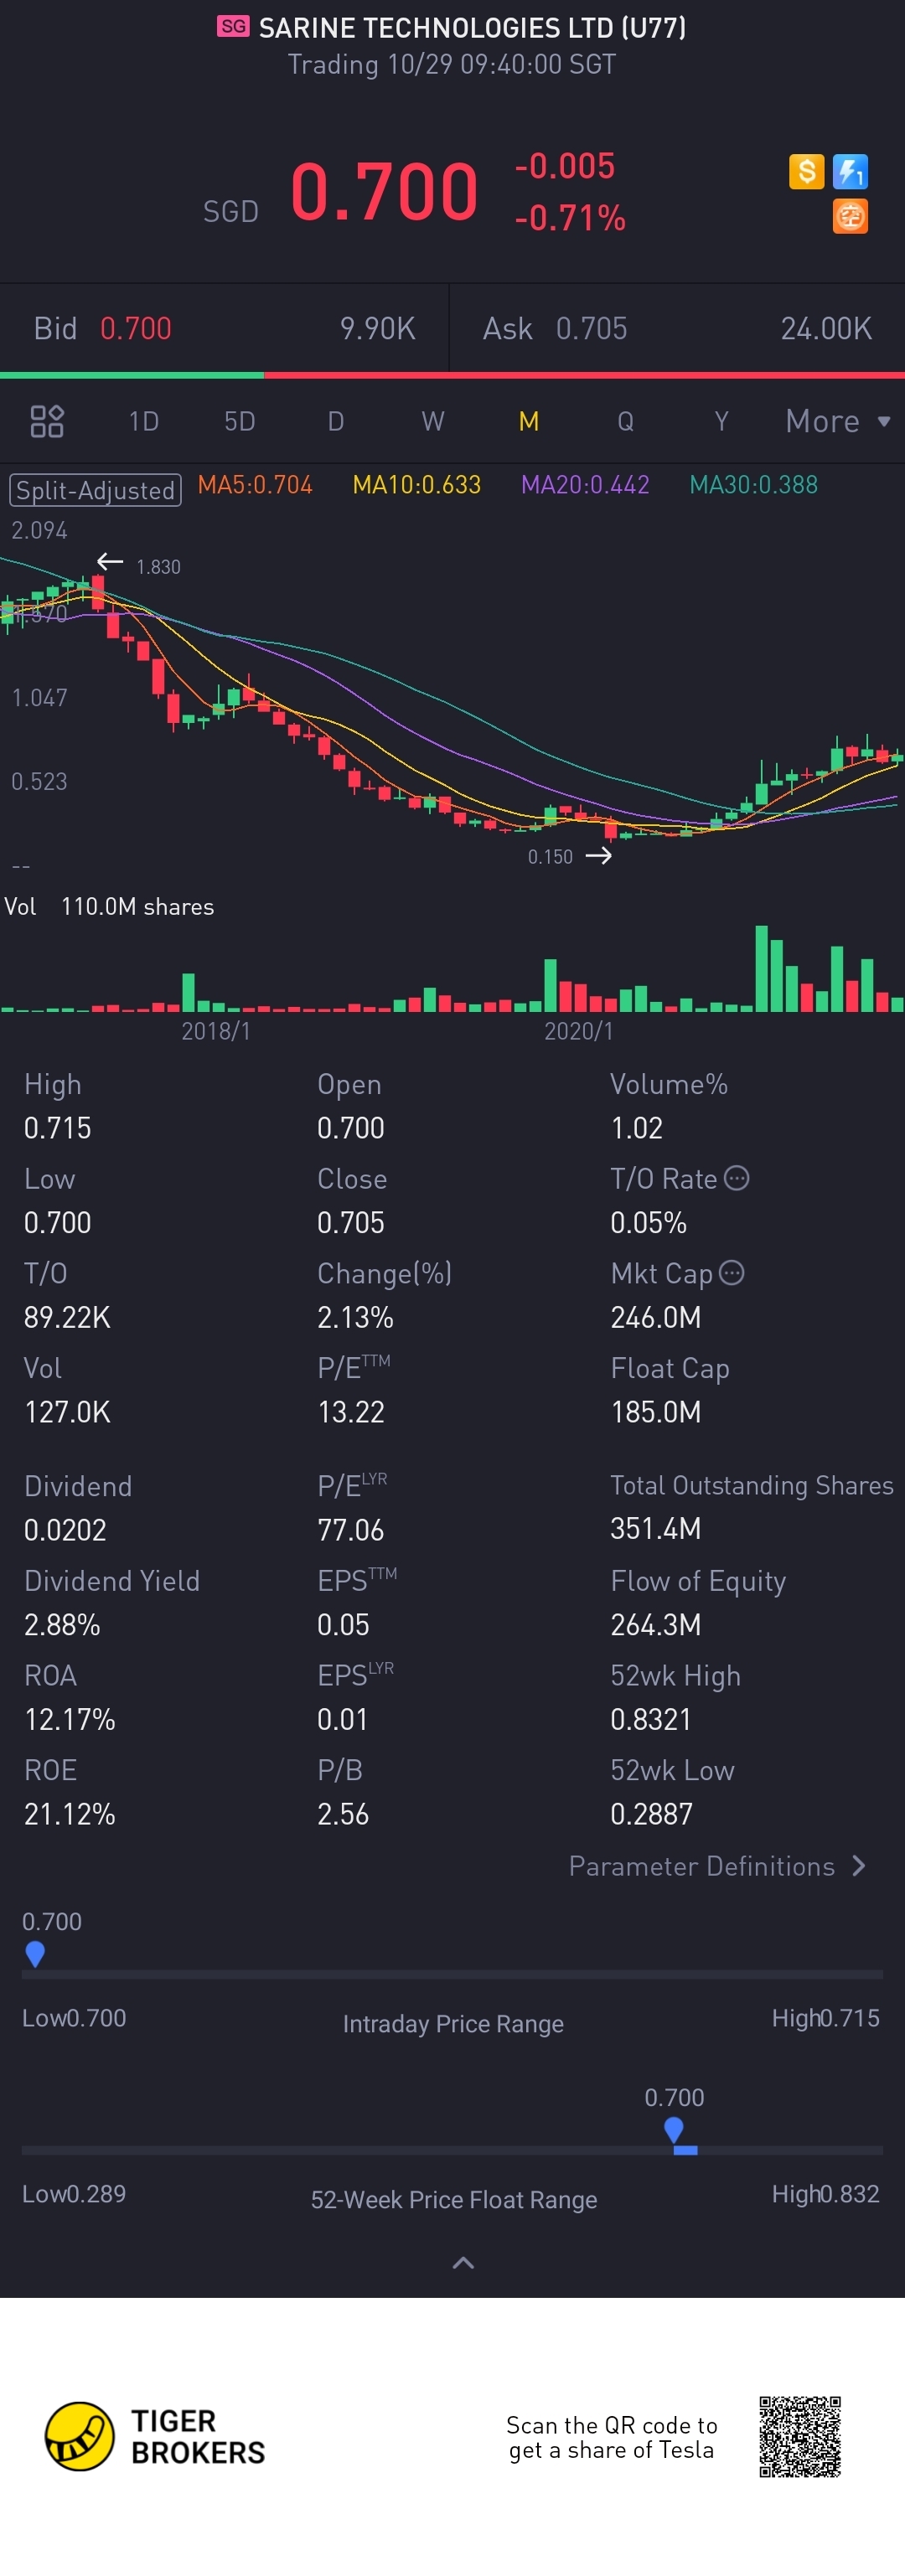Switch to the yearly Y chart
This screenshot has height=2576, width=905.
point(721,421)
